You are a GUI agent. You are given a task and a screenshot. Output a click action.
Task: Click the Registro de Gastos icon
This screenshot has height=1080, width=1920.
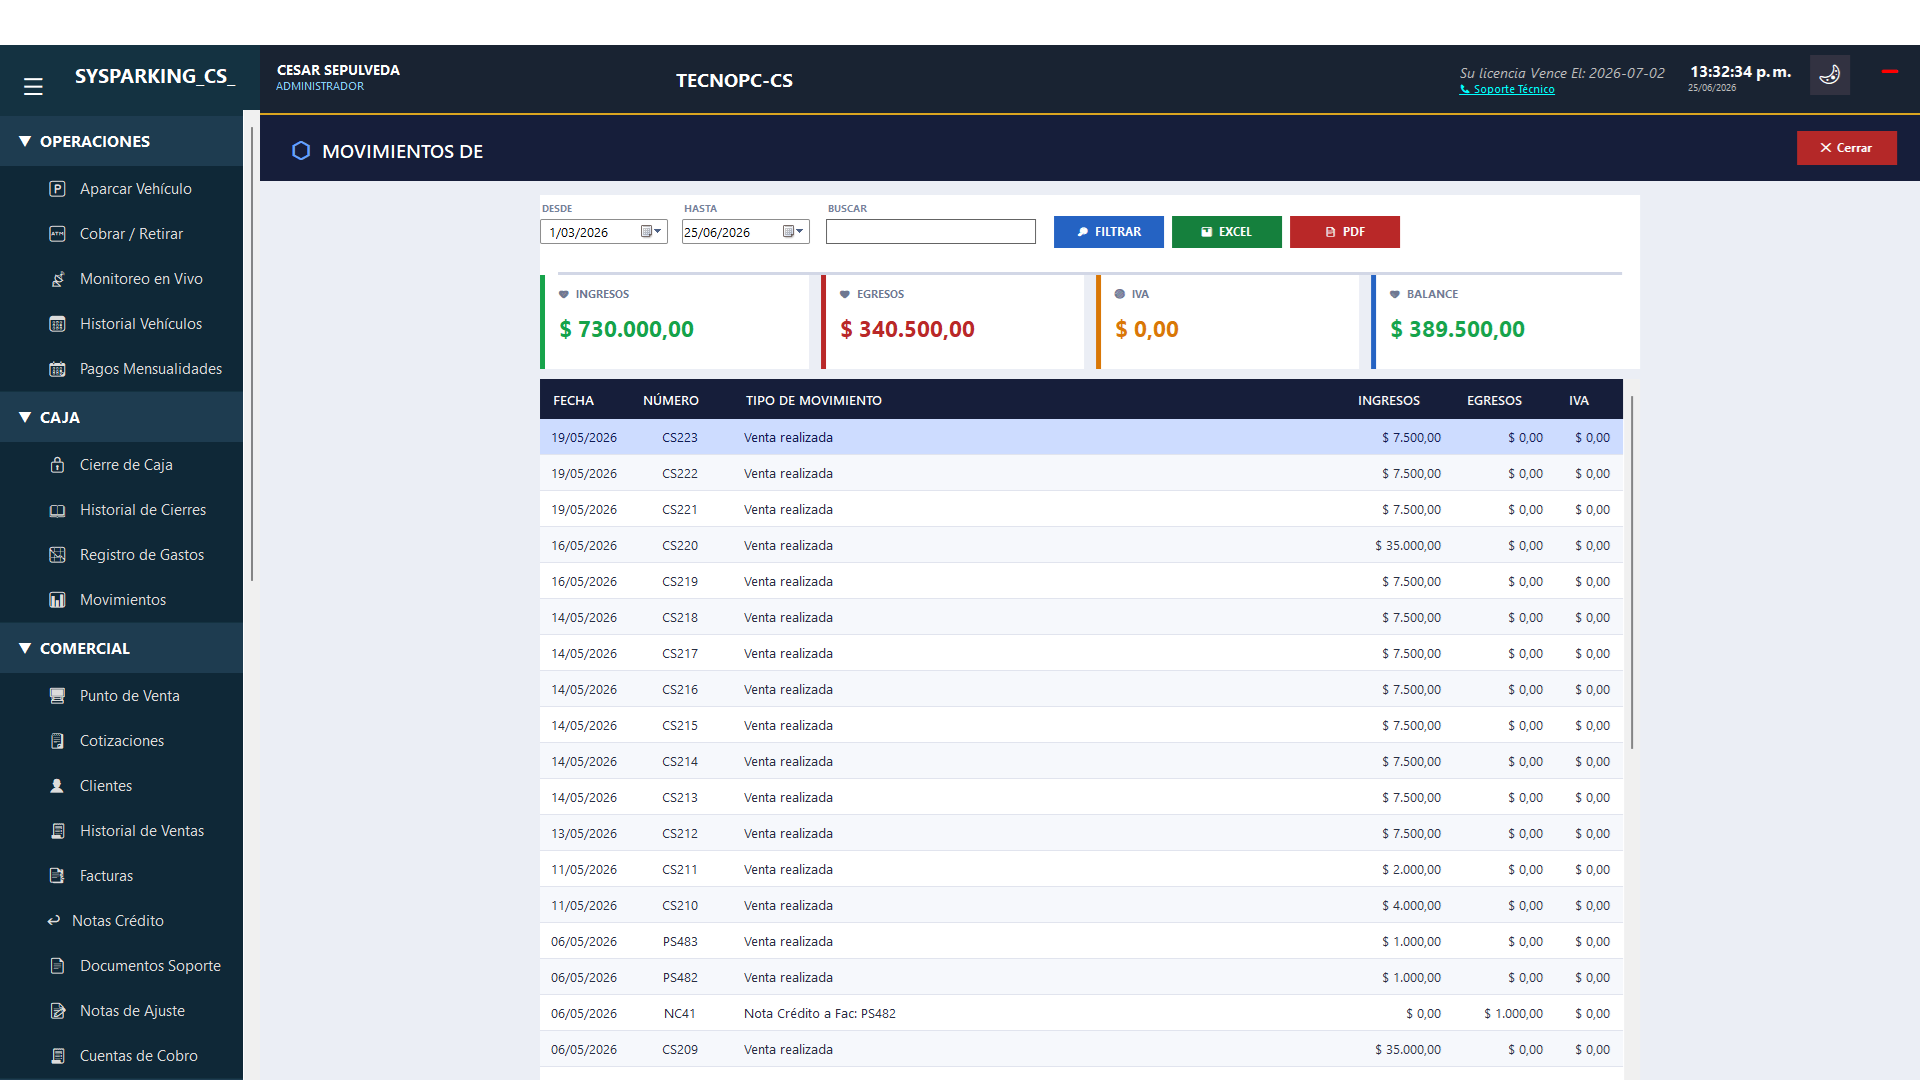pos(57,555)
